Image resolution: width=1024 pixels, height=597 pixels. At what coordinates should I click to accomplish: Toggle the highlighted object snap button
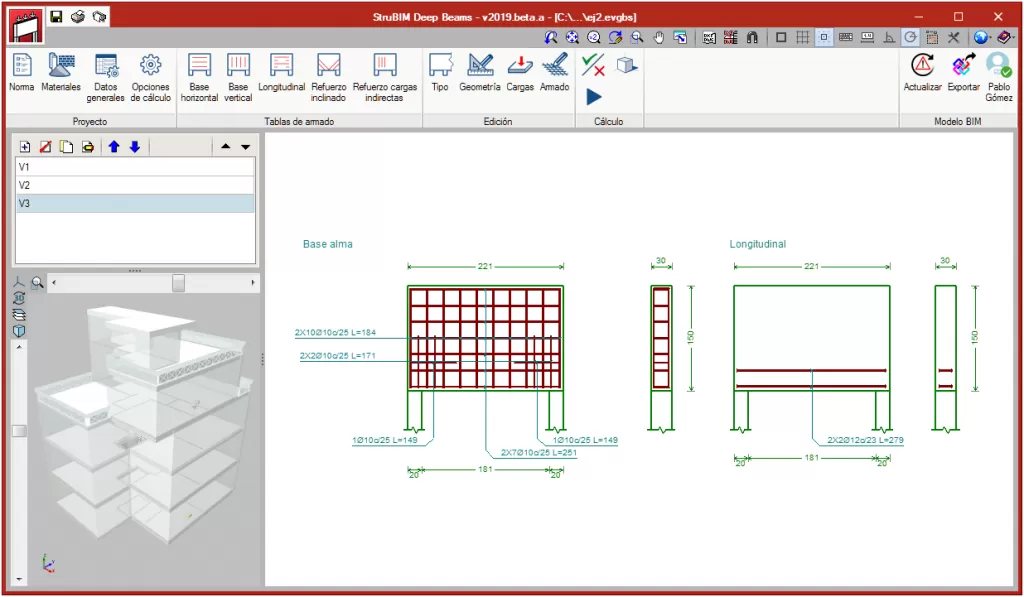point(824,37)
